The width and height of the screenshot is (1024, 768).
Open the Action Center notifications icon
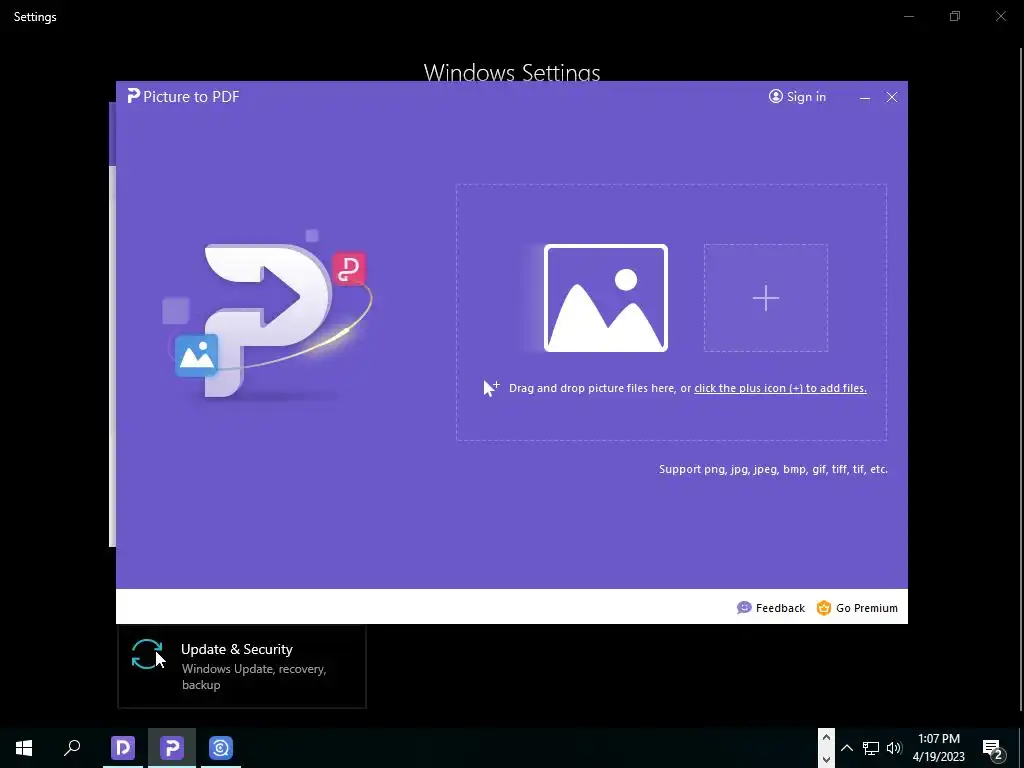pos(993,748)
